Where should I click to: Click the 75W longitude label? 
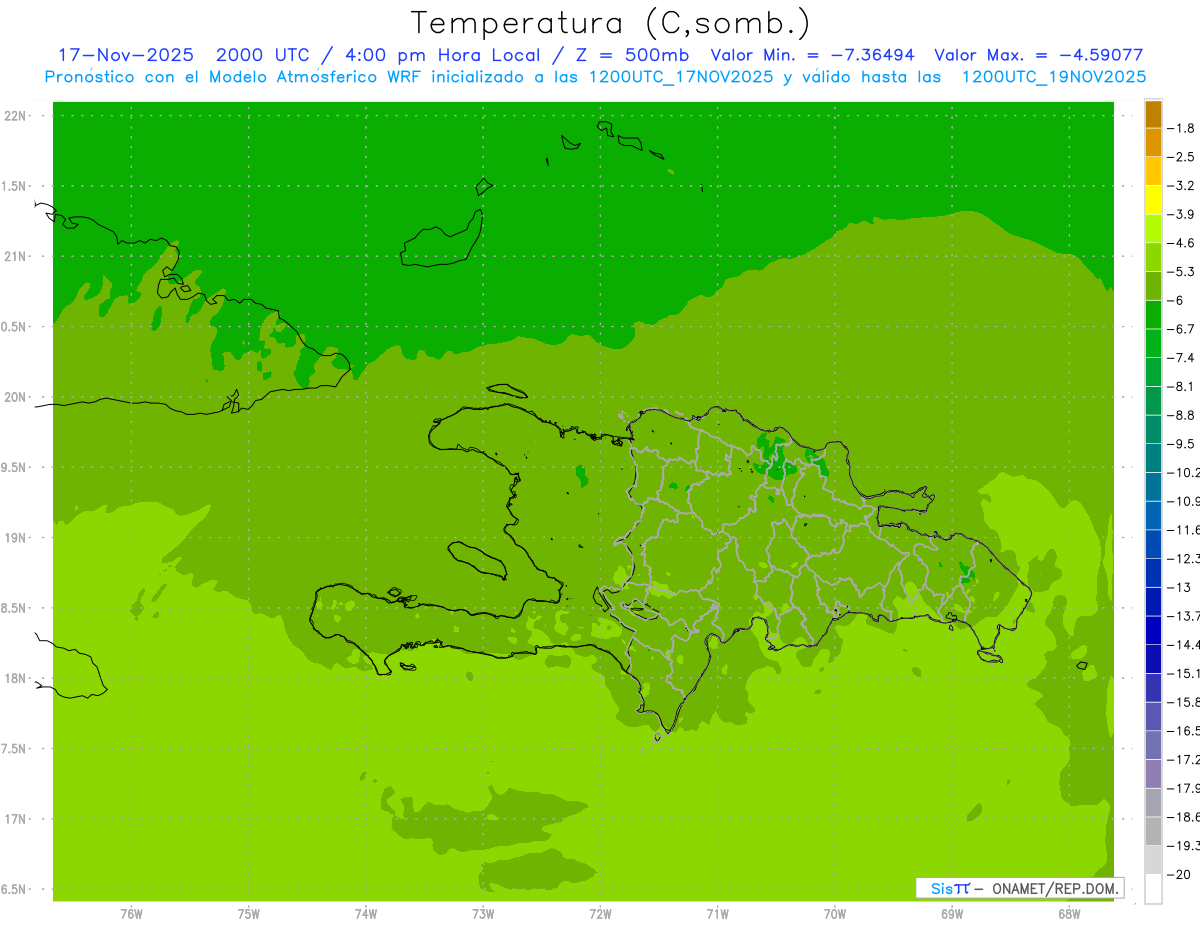[x=249, y=914]
